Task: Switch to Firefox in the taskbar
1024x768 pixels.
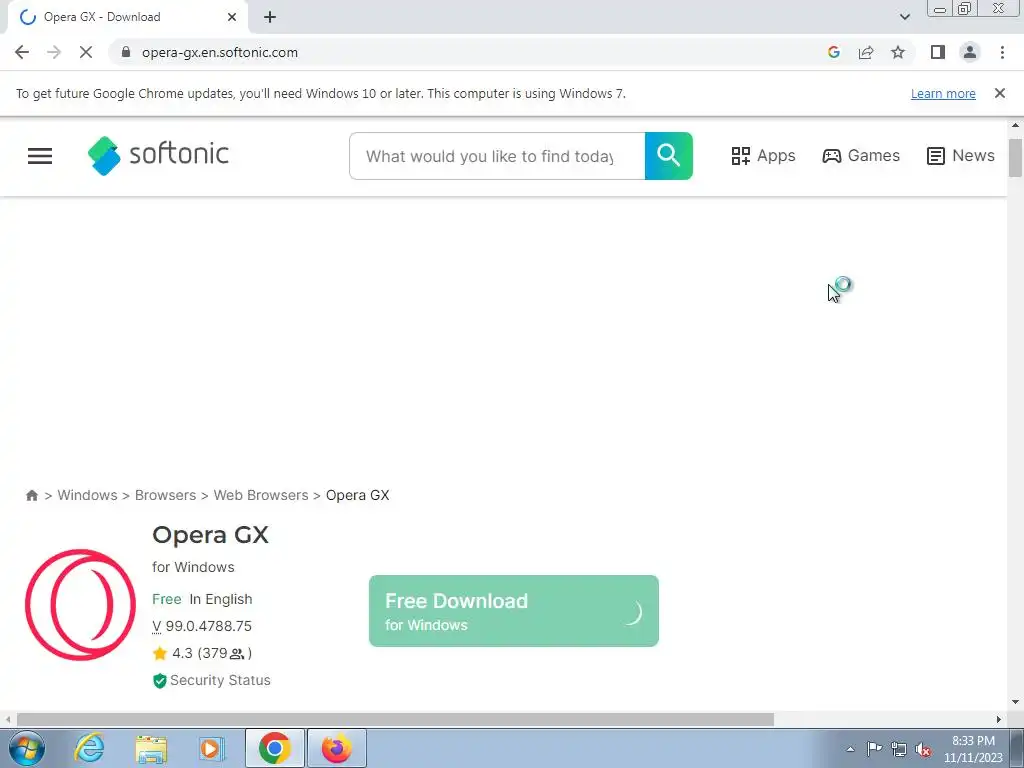Action: click(336, 748)
